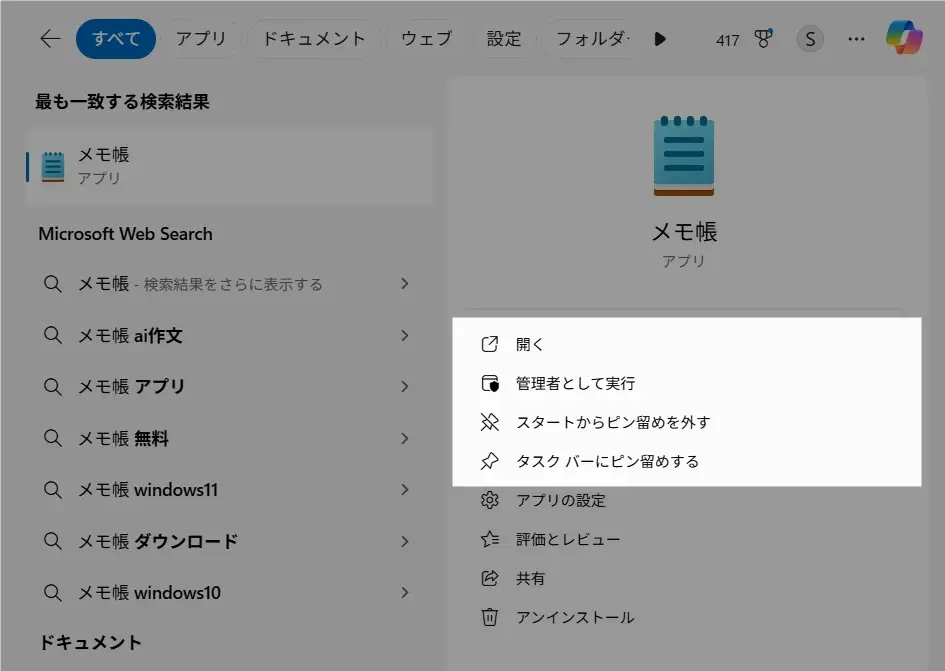Show more filter tabs with the play arrow

click(x=660, y=39)
